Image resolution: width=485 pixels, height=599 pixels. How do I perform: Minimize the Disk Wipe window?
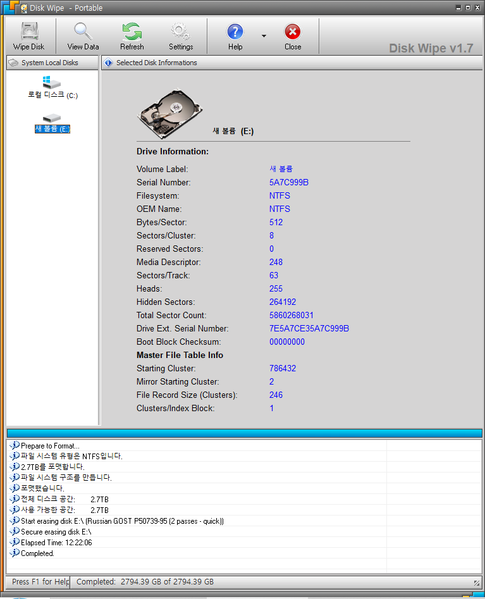pos(459,8)
